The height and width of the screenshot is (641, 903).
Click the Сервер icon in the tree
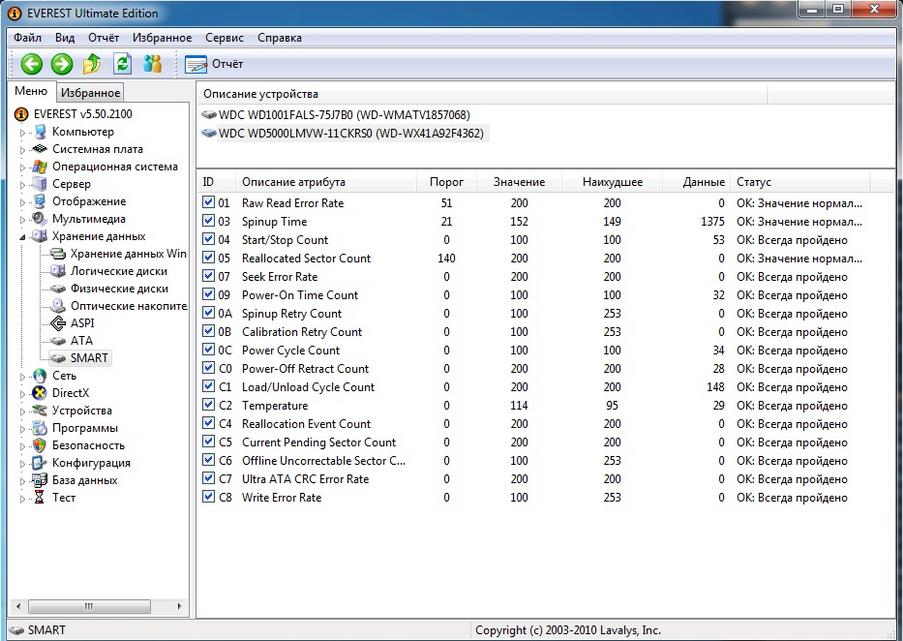[x=40, y=184]
